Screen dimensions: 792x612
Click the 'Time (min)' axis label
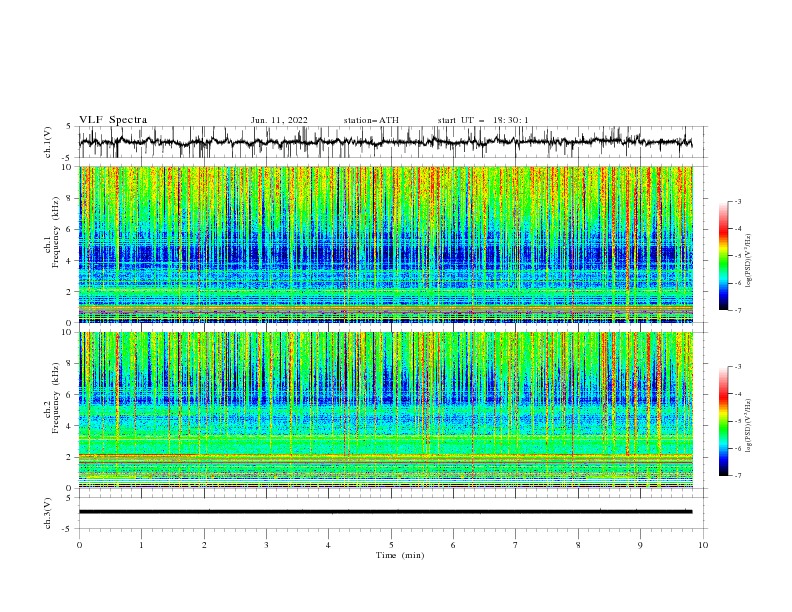[x=400, y=555]
